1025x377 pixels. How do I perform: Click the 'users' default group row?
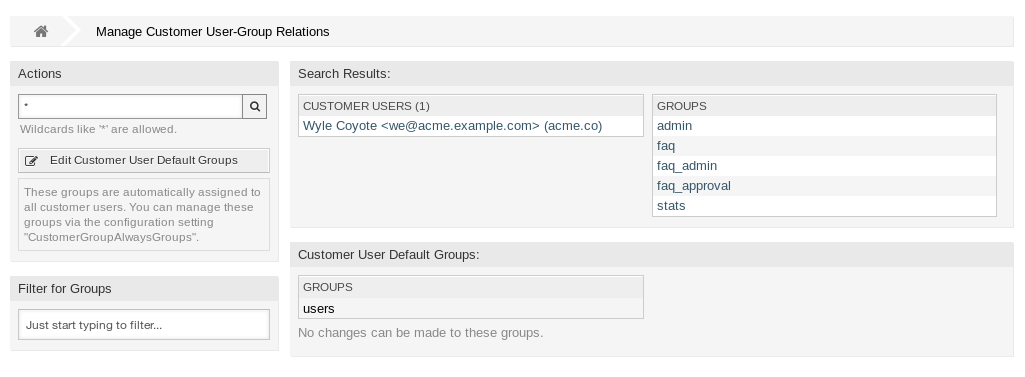click(471, 308)
